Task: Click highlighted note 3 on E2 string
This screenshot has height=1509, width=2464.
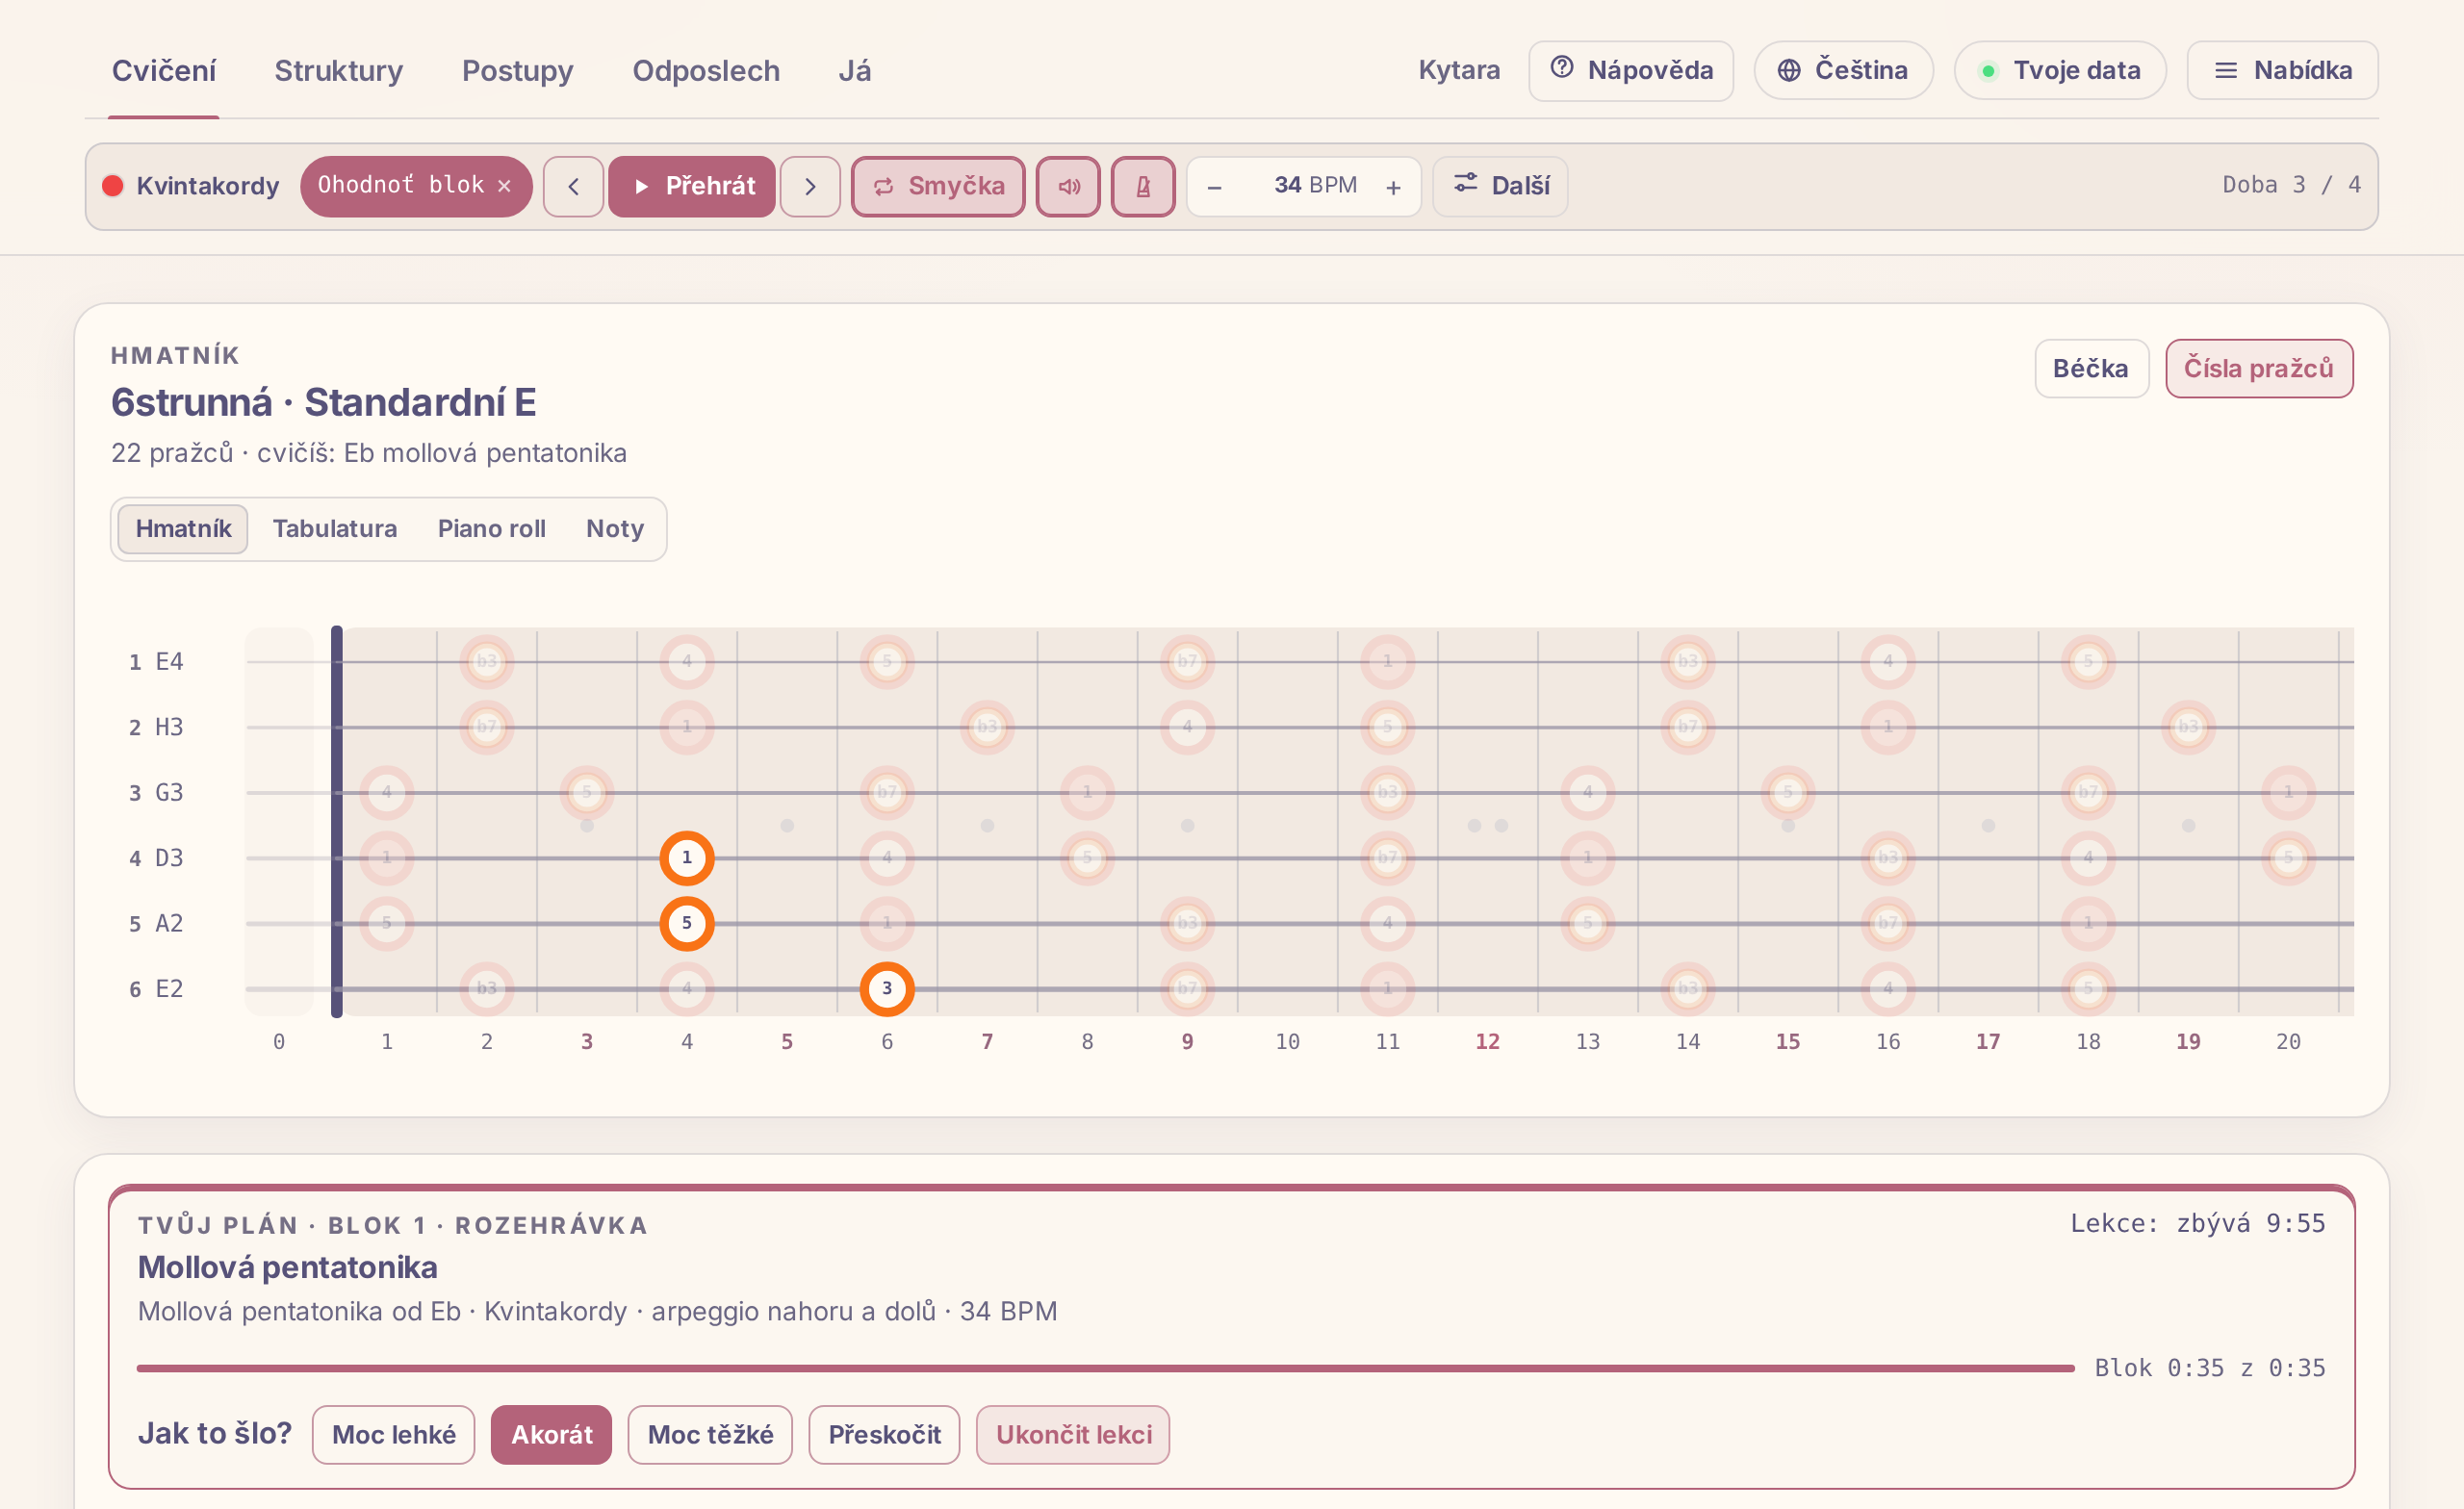Action: point(887,989)
